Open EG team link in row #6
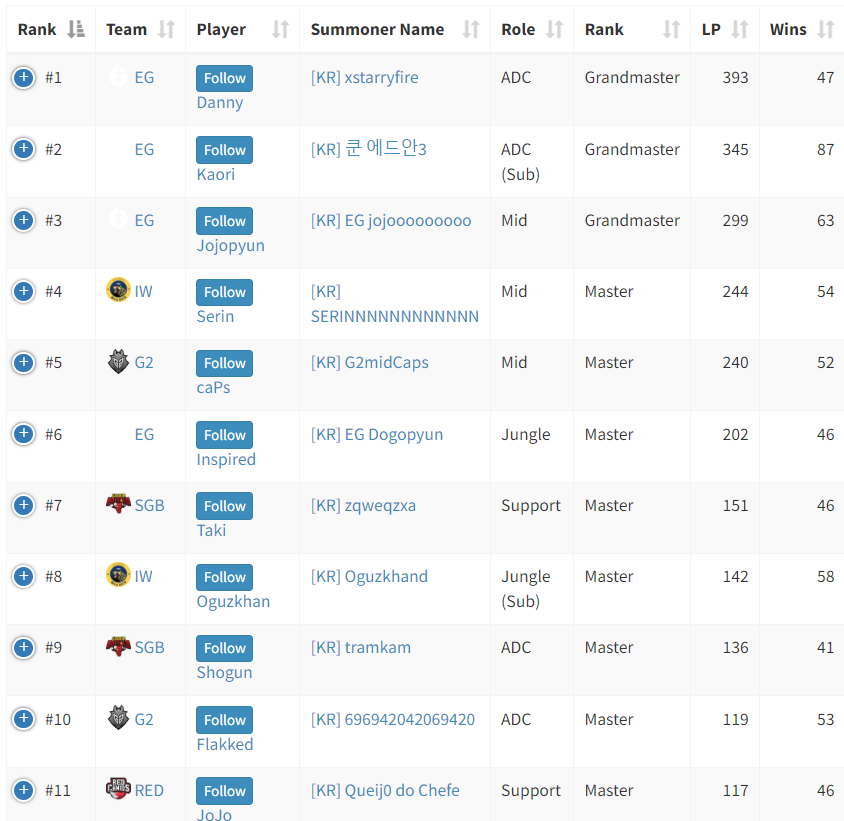Screen dimensions: 844x821 point(144,434)
